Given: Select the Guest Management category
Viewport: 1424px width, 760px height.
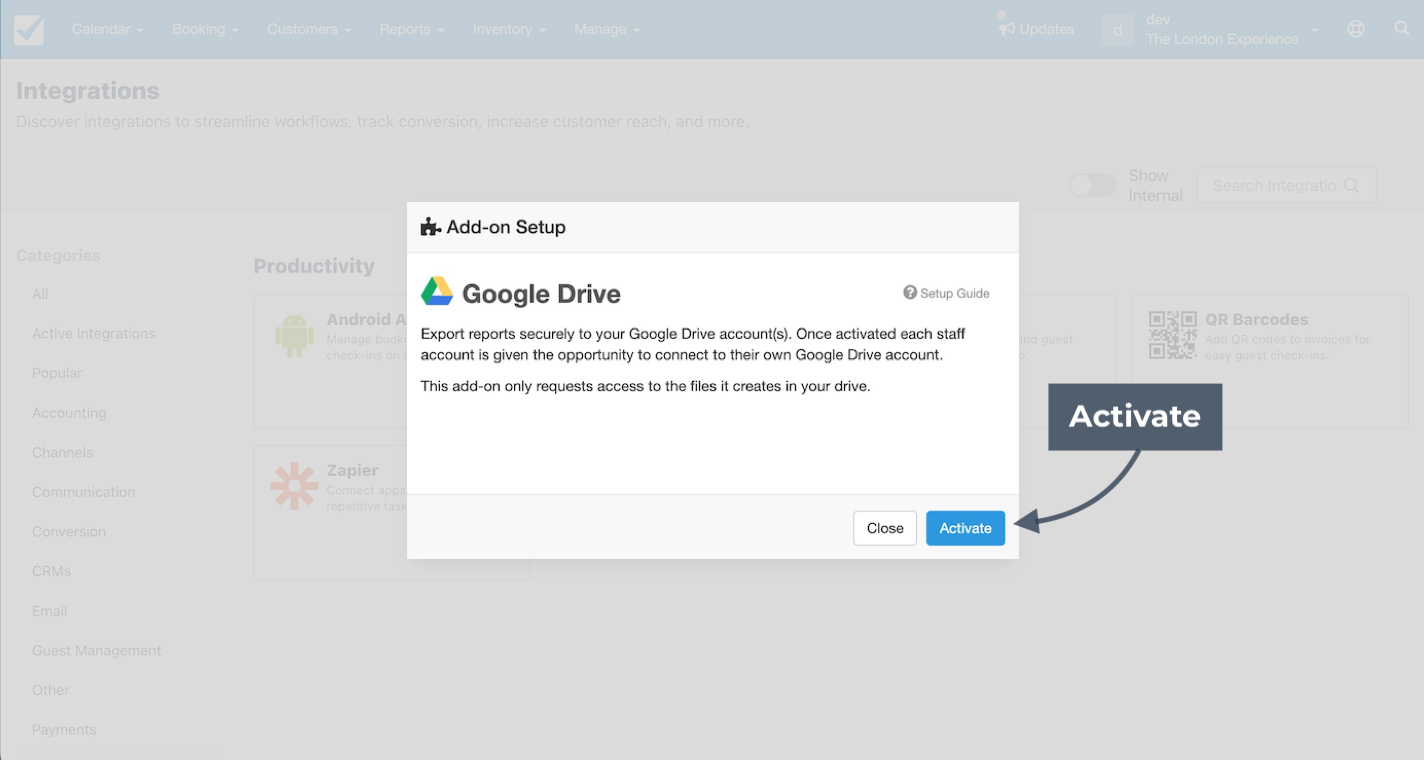Looking at the screenshot, I should tap(96, 650).
